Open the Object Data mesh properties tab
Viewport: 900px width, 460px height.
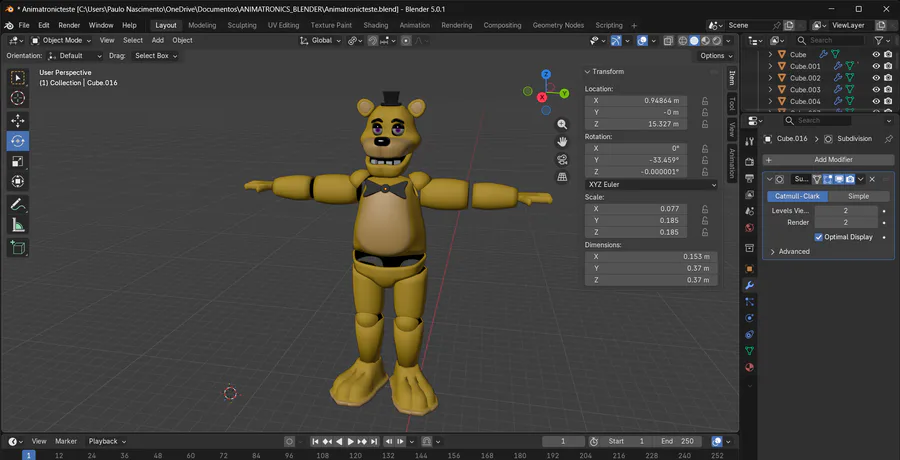click(x=749, y=350)
